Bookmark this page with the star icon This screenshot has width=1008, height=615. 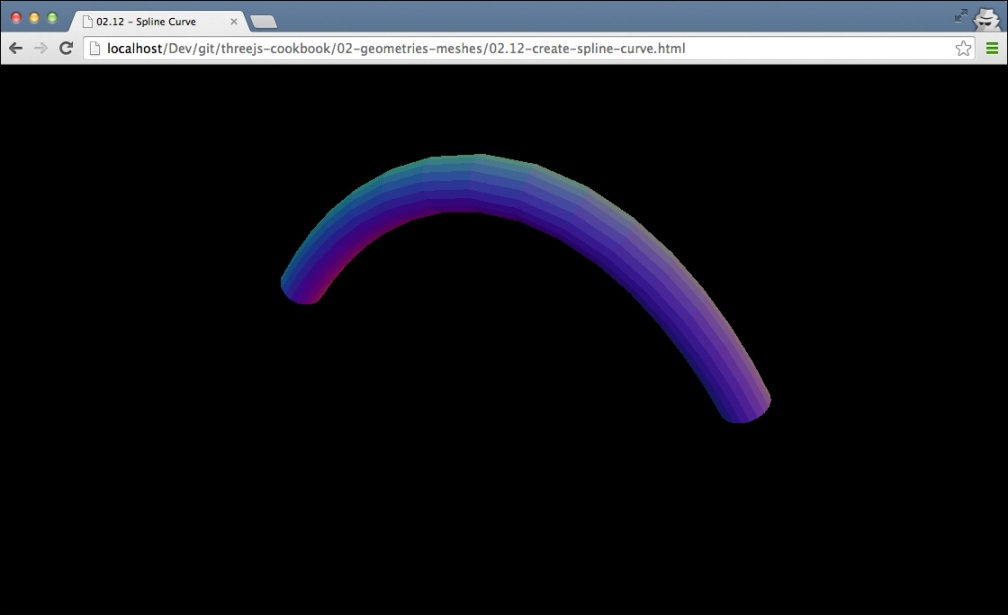[963, 48]
